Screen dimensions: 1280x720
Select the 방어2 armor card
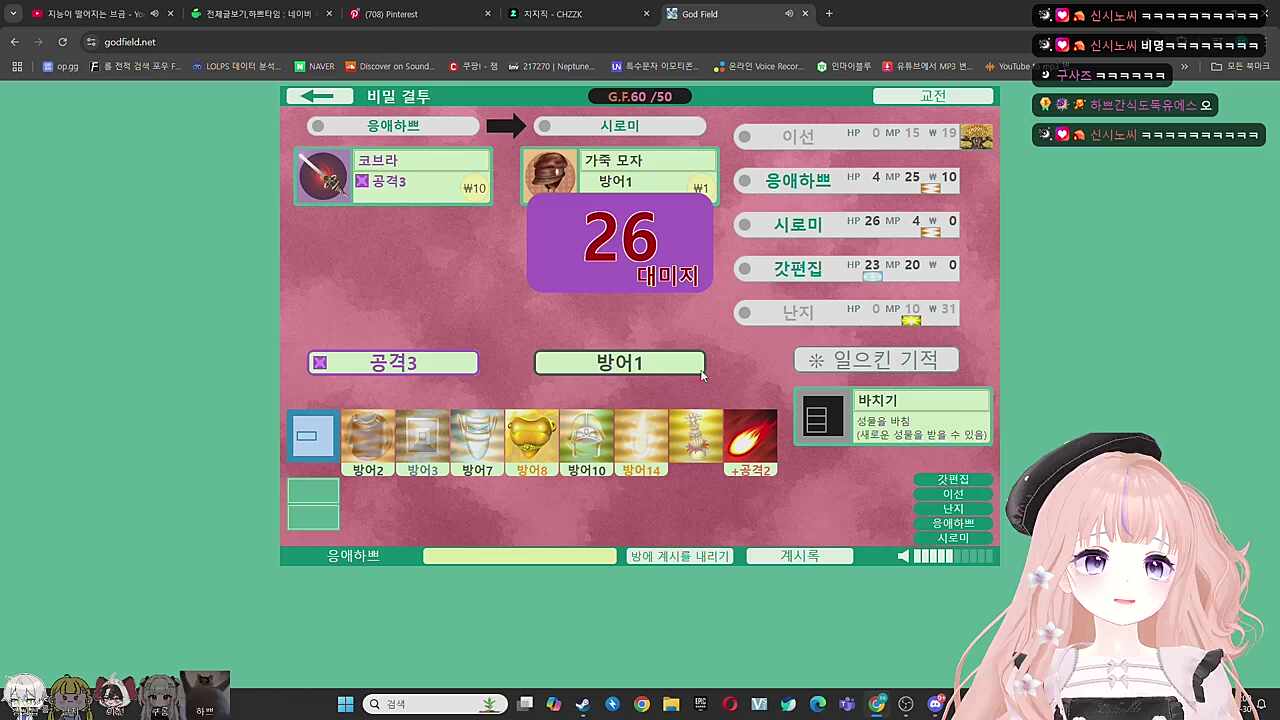pos(368,443)
